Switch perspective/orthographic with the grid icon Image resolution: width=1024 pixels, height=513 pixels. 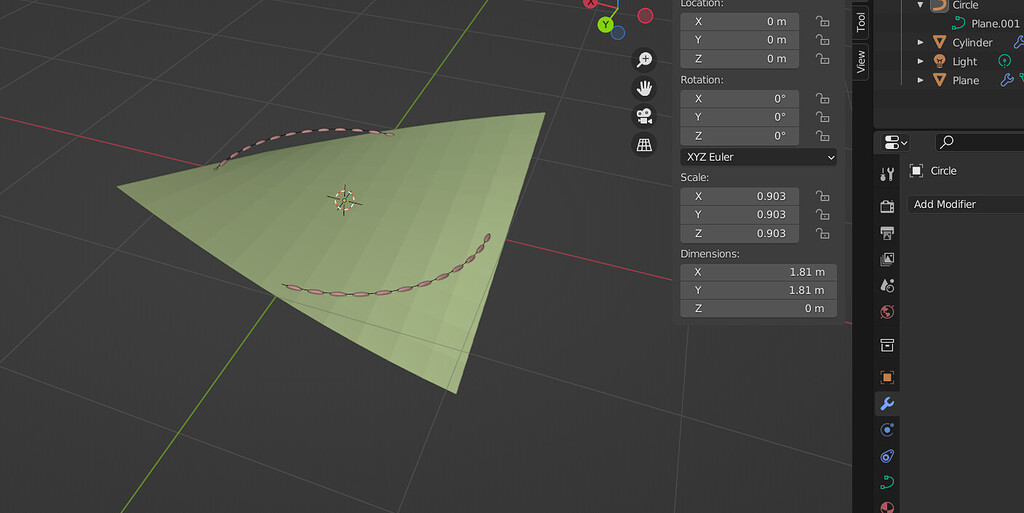coord(645,144)
